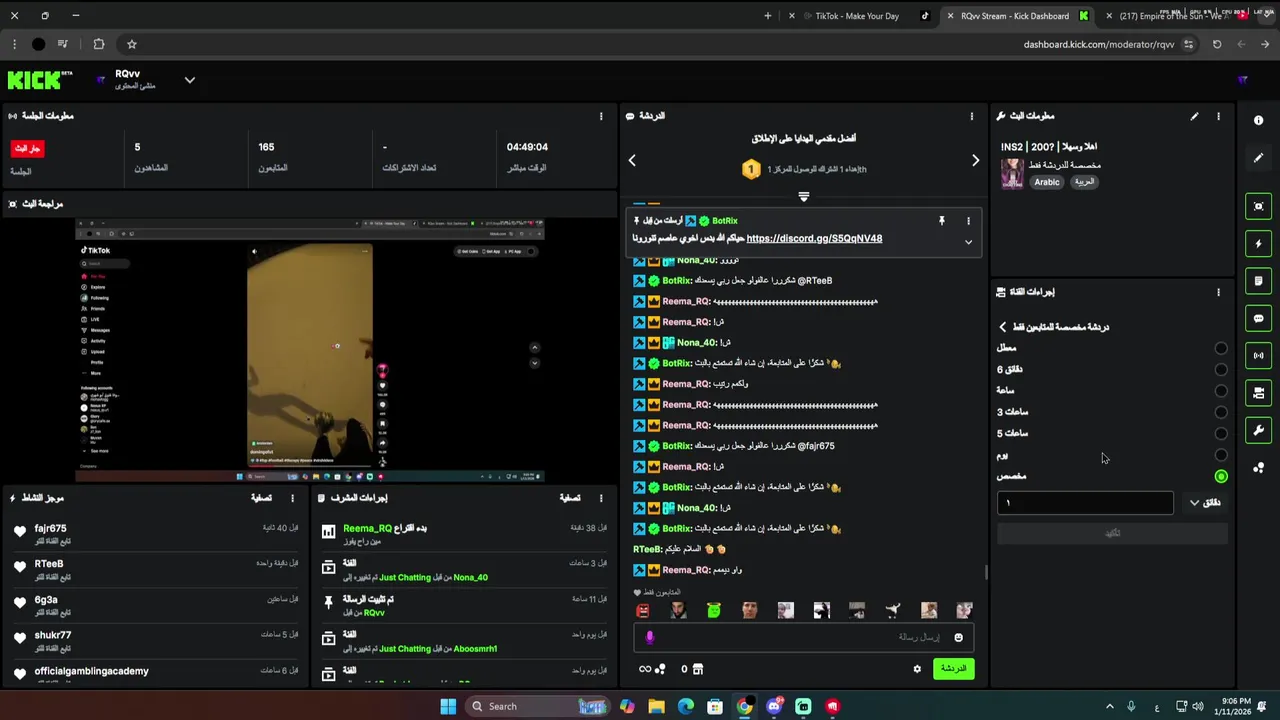Open the minutes unit dropdown
The image size is (1280, 720).
(x=1205, y=503)
